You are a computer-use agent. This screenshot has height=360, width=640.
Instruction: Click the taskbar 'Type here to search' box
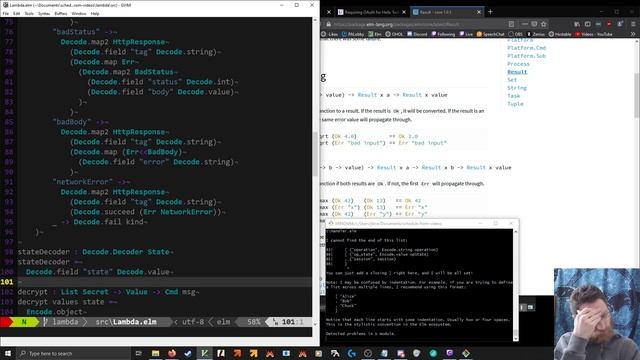point(73,353)
